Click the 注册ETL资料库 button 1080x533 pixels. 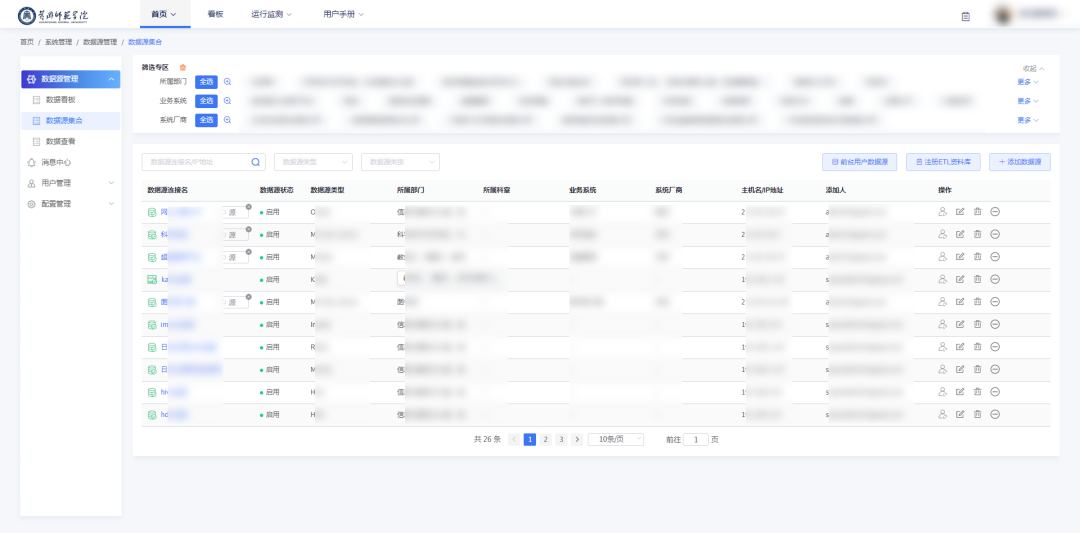pos(943,162)
